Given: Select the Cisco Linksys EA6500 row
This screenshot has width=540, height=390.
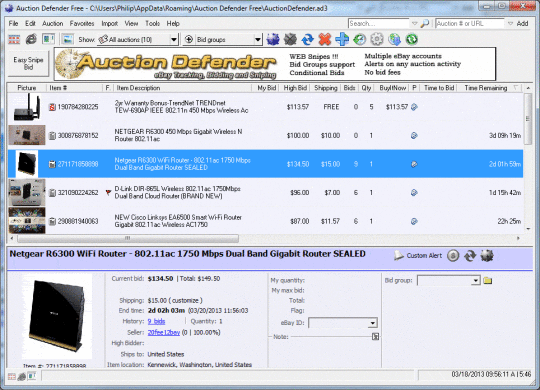Looking at the screenshot, I should coord(265,221).
